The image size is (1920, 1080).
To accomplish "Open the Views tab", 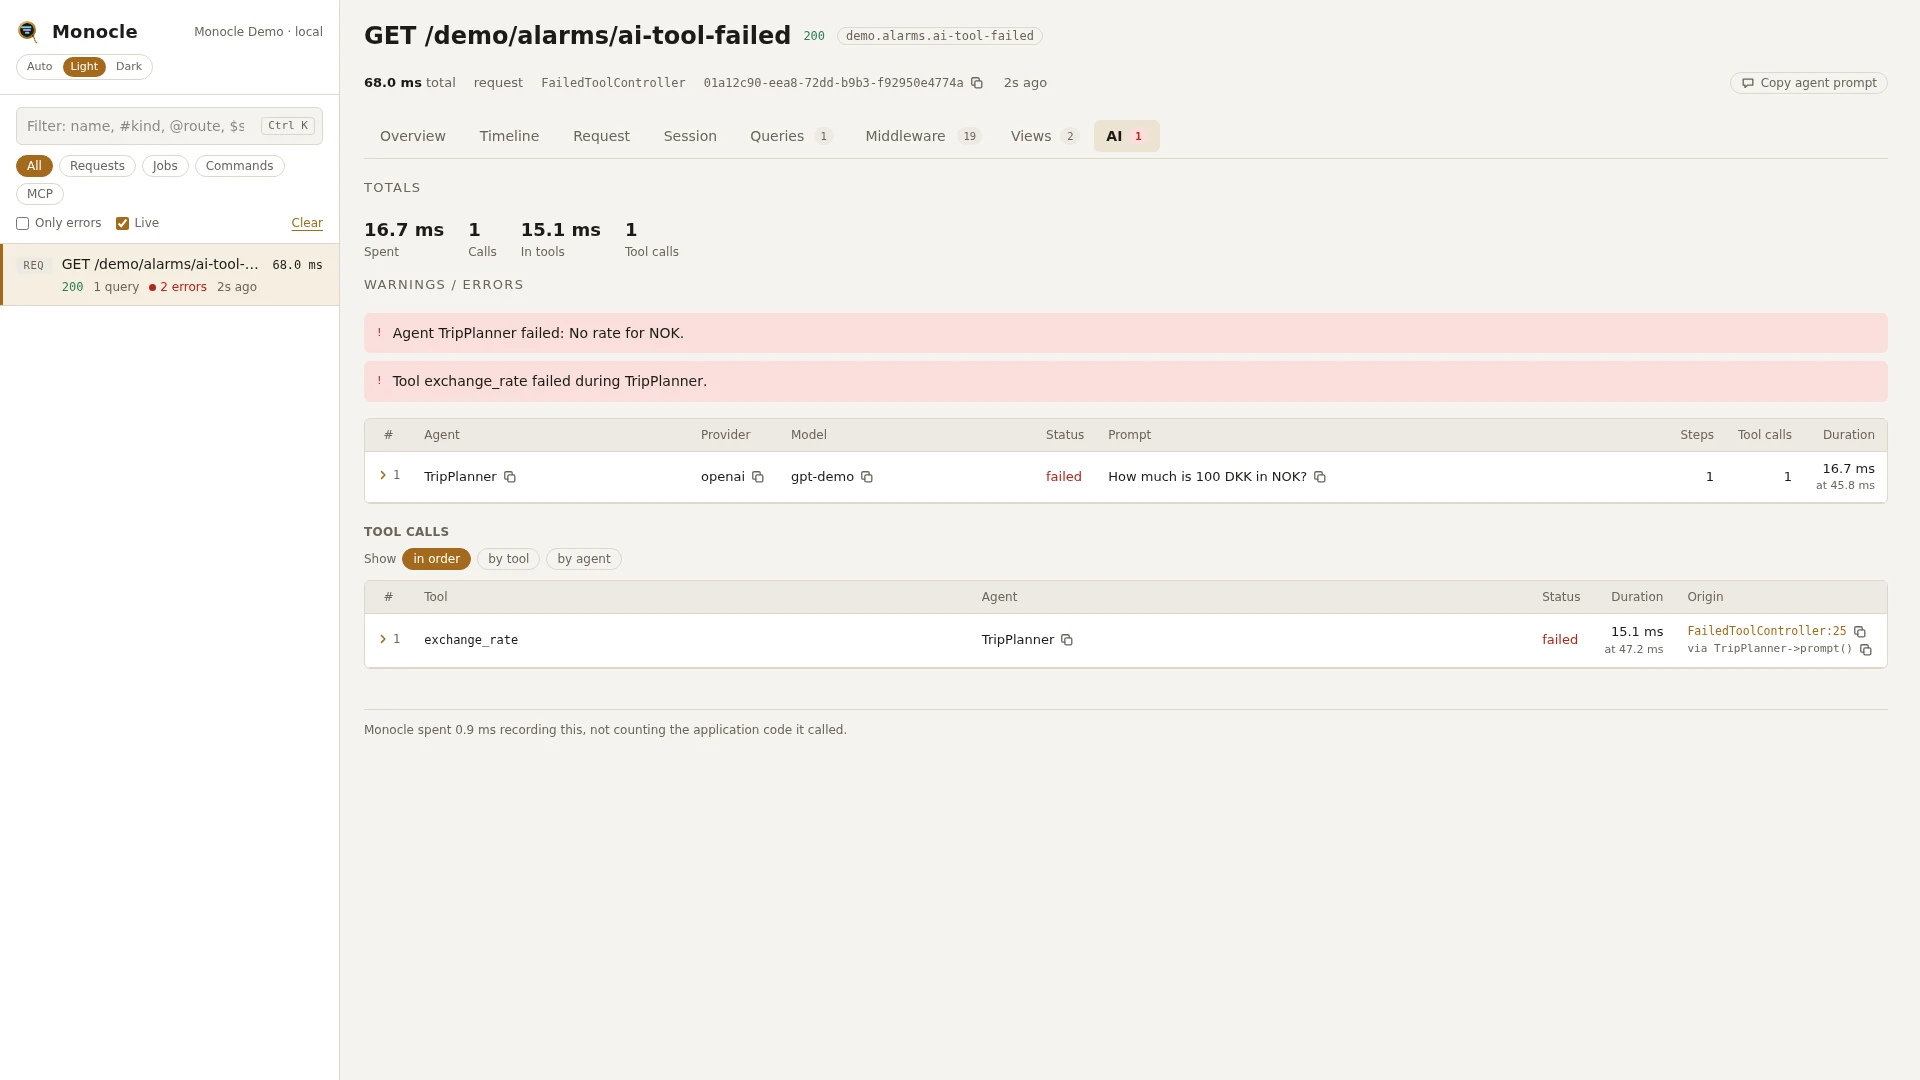I will pyautogui.click(x=1044, y=136).
